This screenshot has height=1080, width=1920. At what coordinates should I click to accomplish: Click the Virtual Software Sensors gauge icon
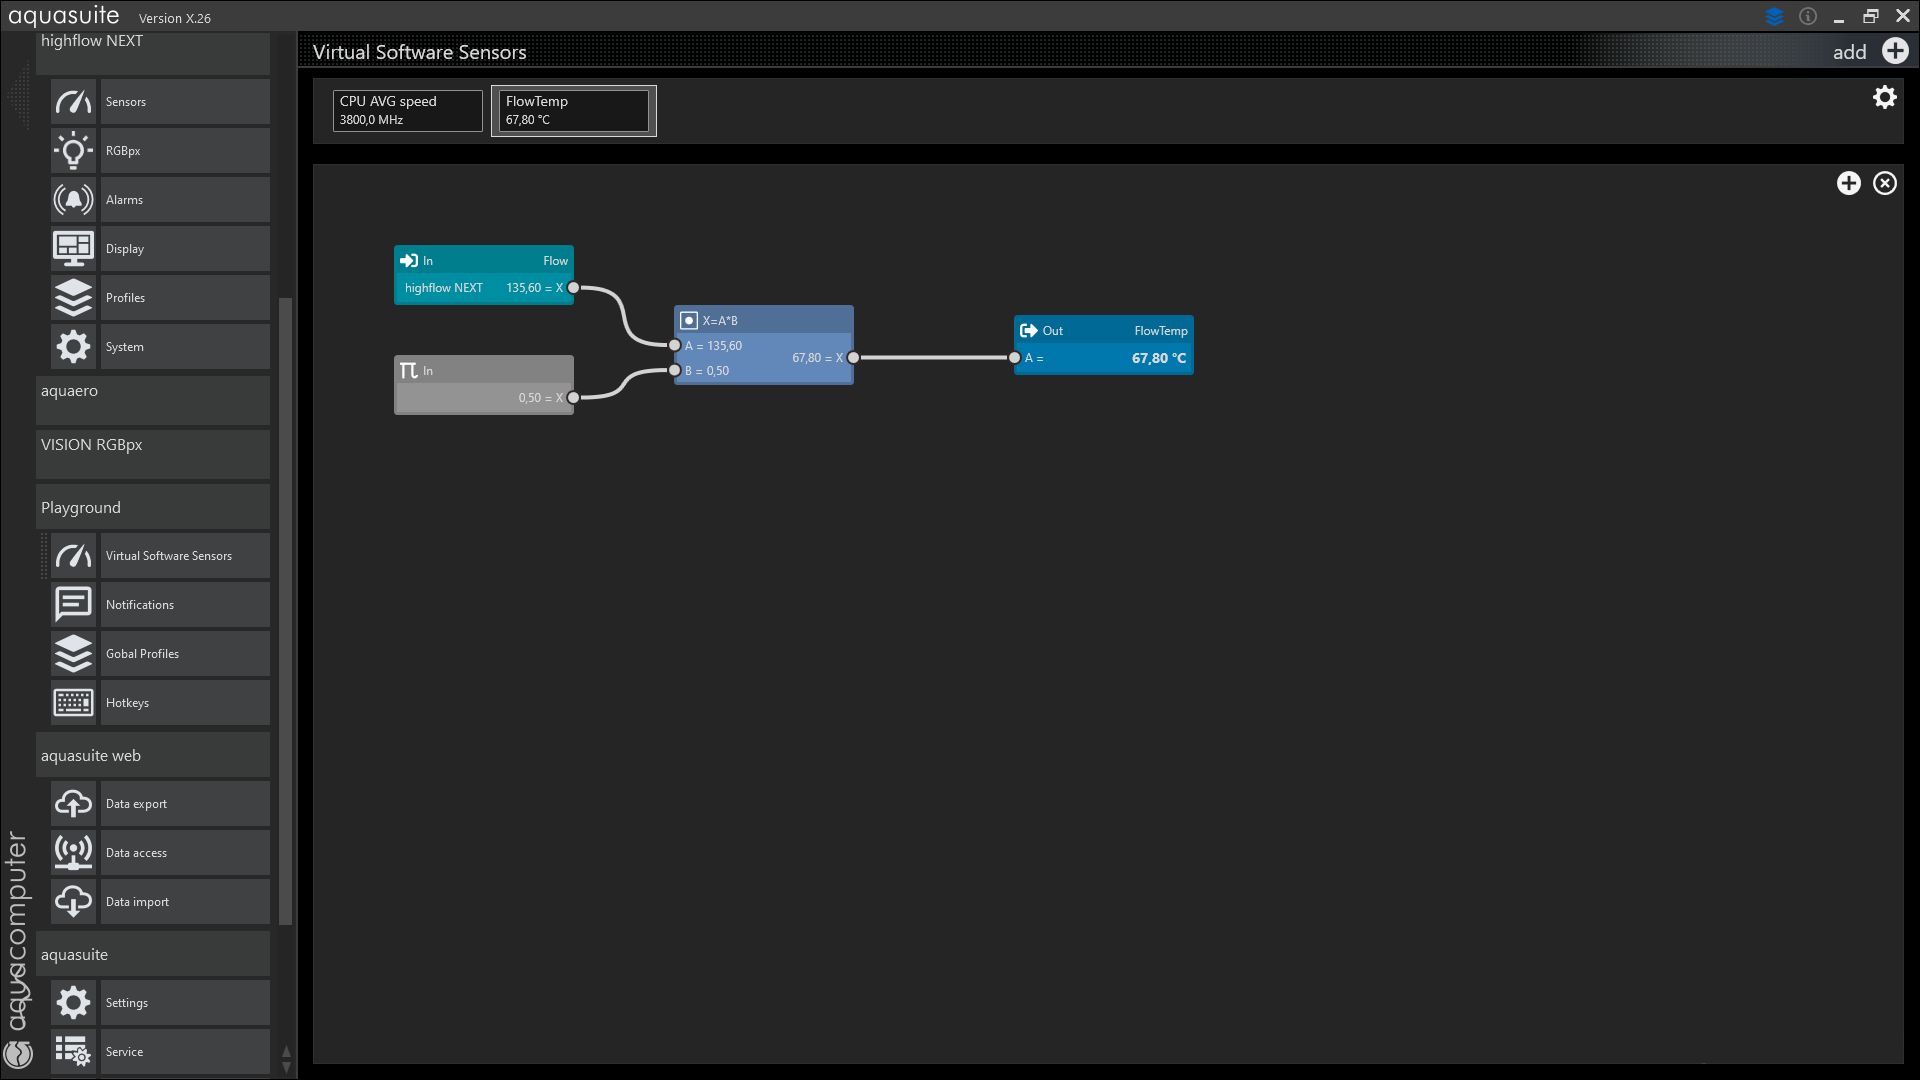(x=73, y=556)
